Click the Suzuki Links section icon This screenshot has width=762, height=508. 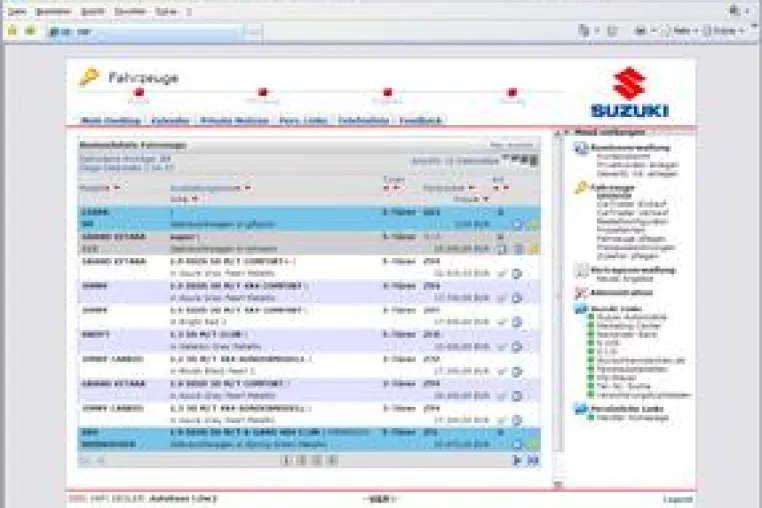click(581, 308)
